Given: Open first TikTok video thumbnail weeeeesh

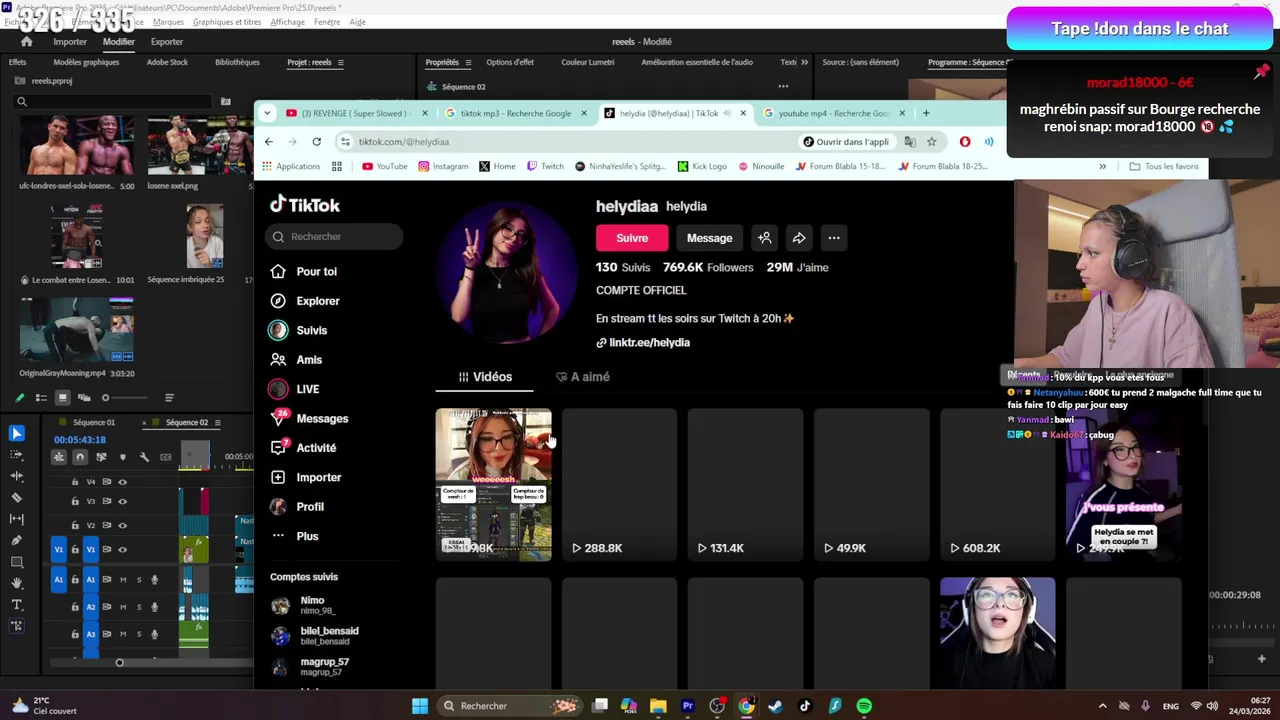Looking at the screenshot, I should 493,484.
